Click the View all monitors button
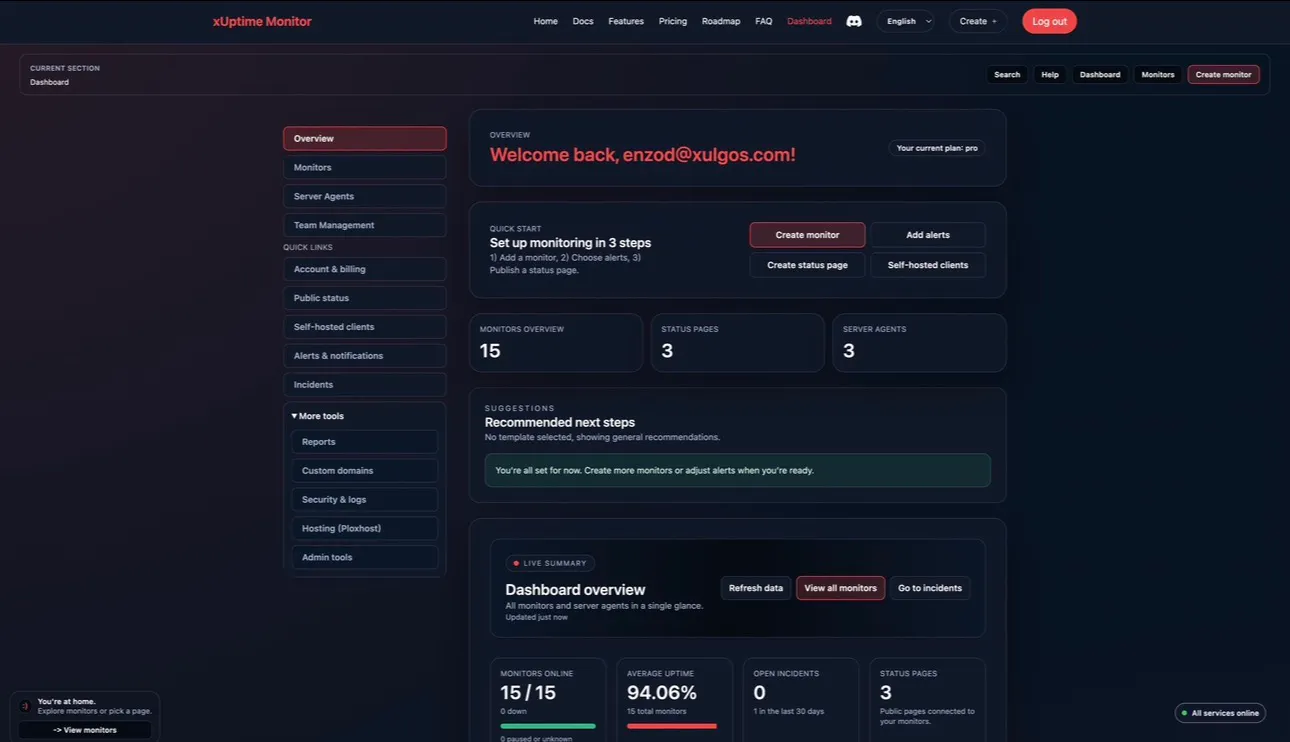This screenshot has width=1290, height=742. (841, 588)
